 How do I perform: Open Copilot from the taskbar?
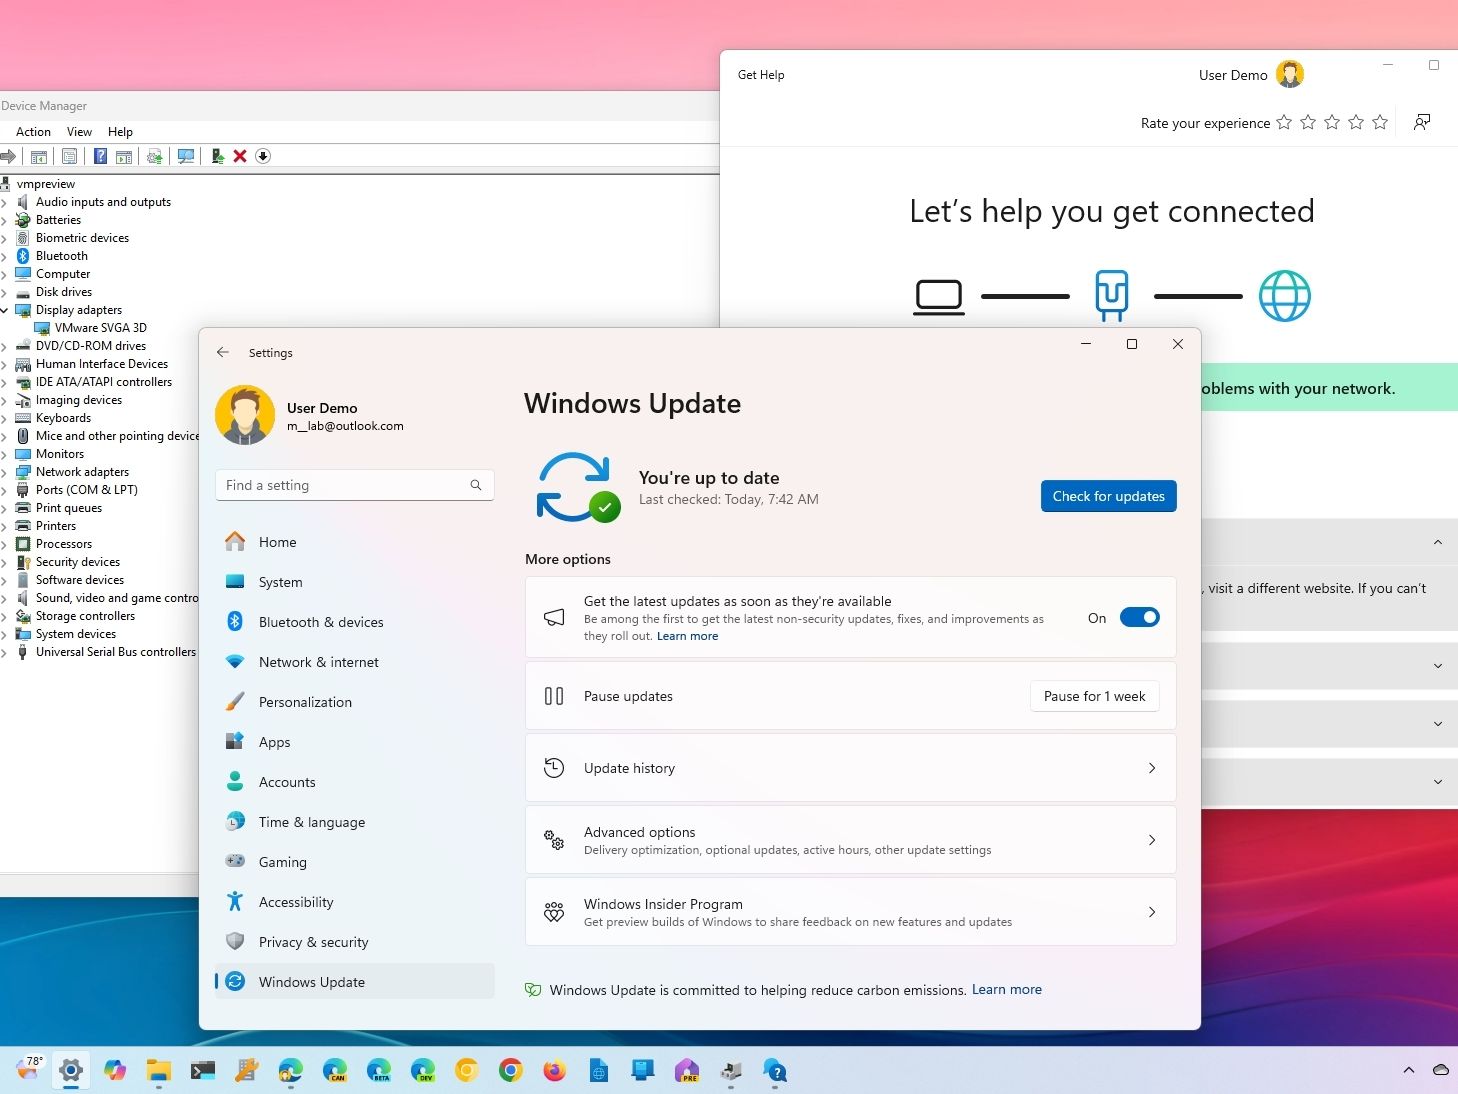pos(115,1070)
